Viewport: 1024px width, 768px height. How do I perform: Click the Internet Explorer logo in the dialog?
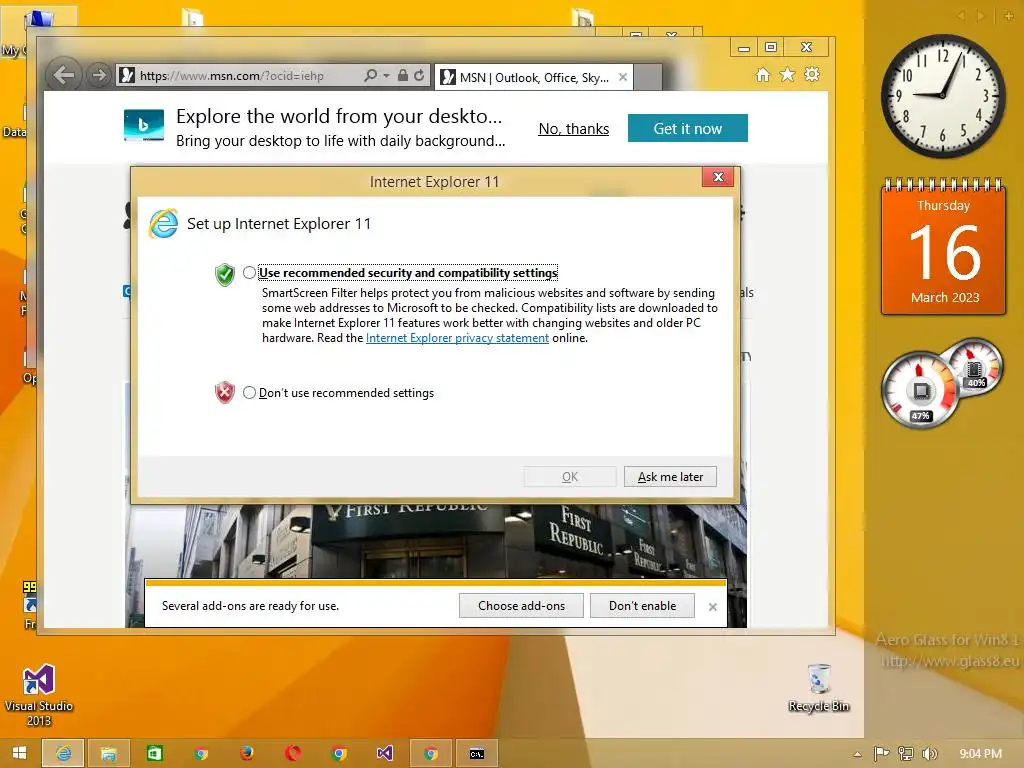(x=163, y=224)
